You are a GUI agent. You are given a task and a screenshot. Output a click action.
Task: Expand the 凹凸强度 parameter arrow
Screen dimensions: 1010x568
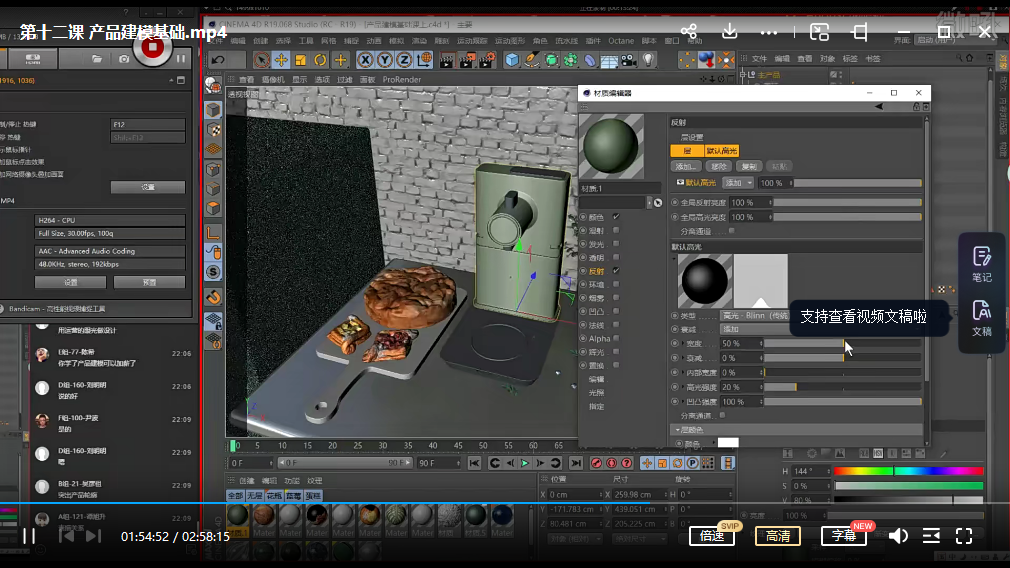683,402
